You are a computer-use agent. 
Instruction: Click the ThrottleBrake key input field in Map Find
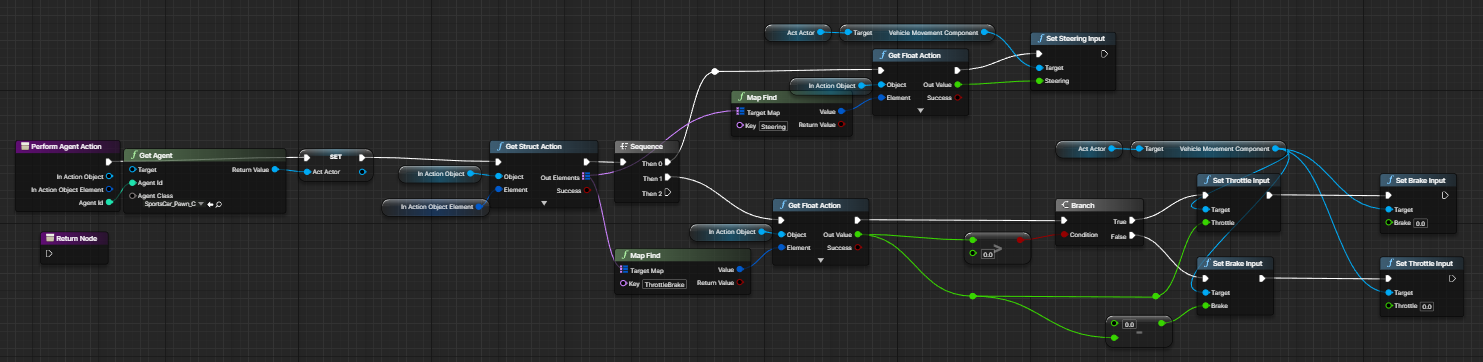tap(665, 285)
